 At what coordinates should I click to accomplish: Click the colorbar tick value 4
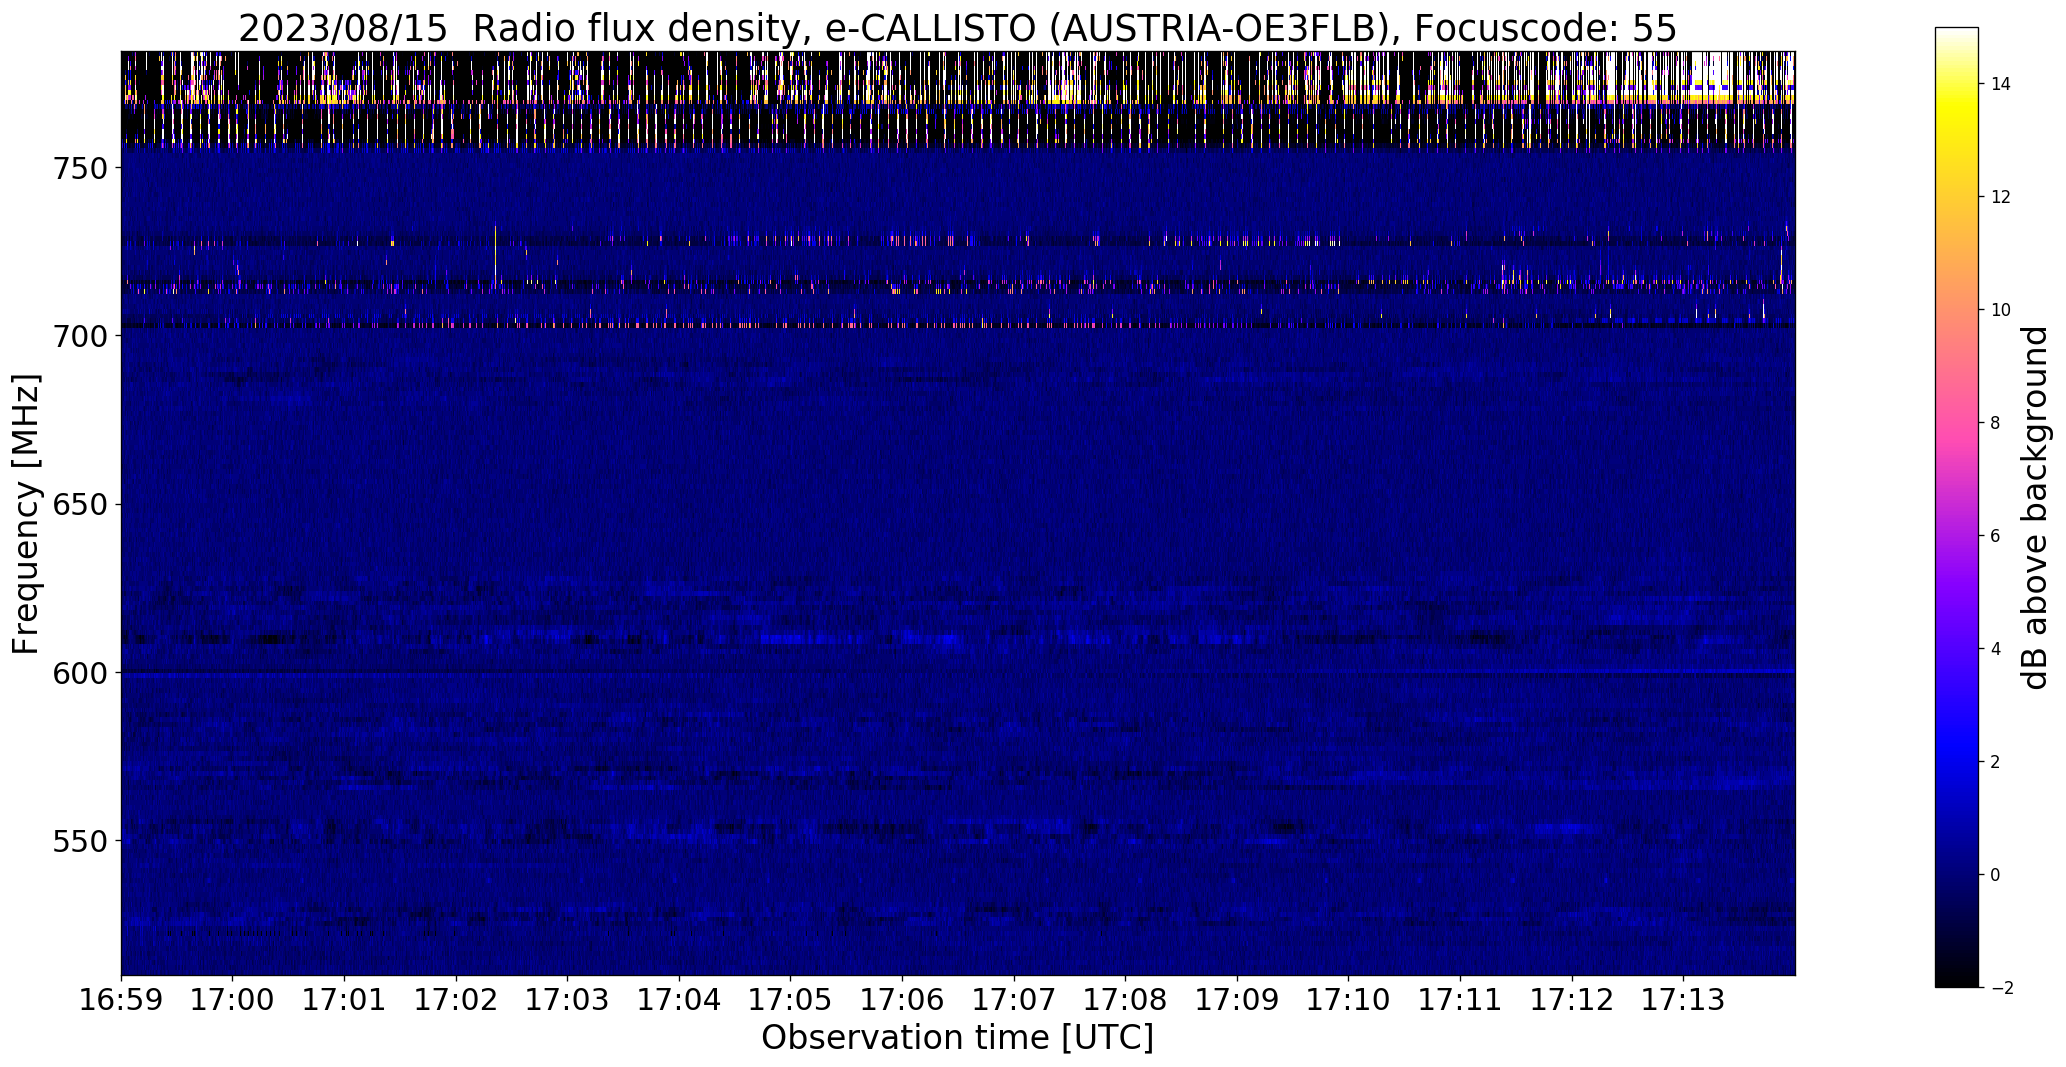(1996, 649)
